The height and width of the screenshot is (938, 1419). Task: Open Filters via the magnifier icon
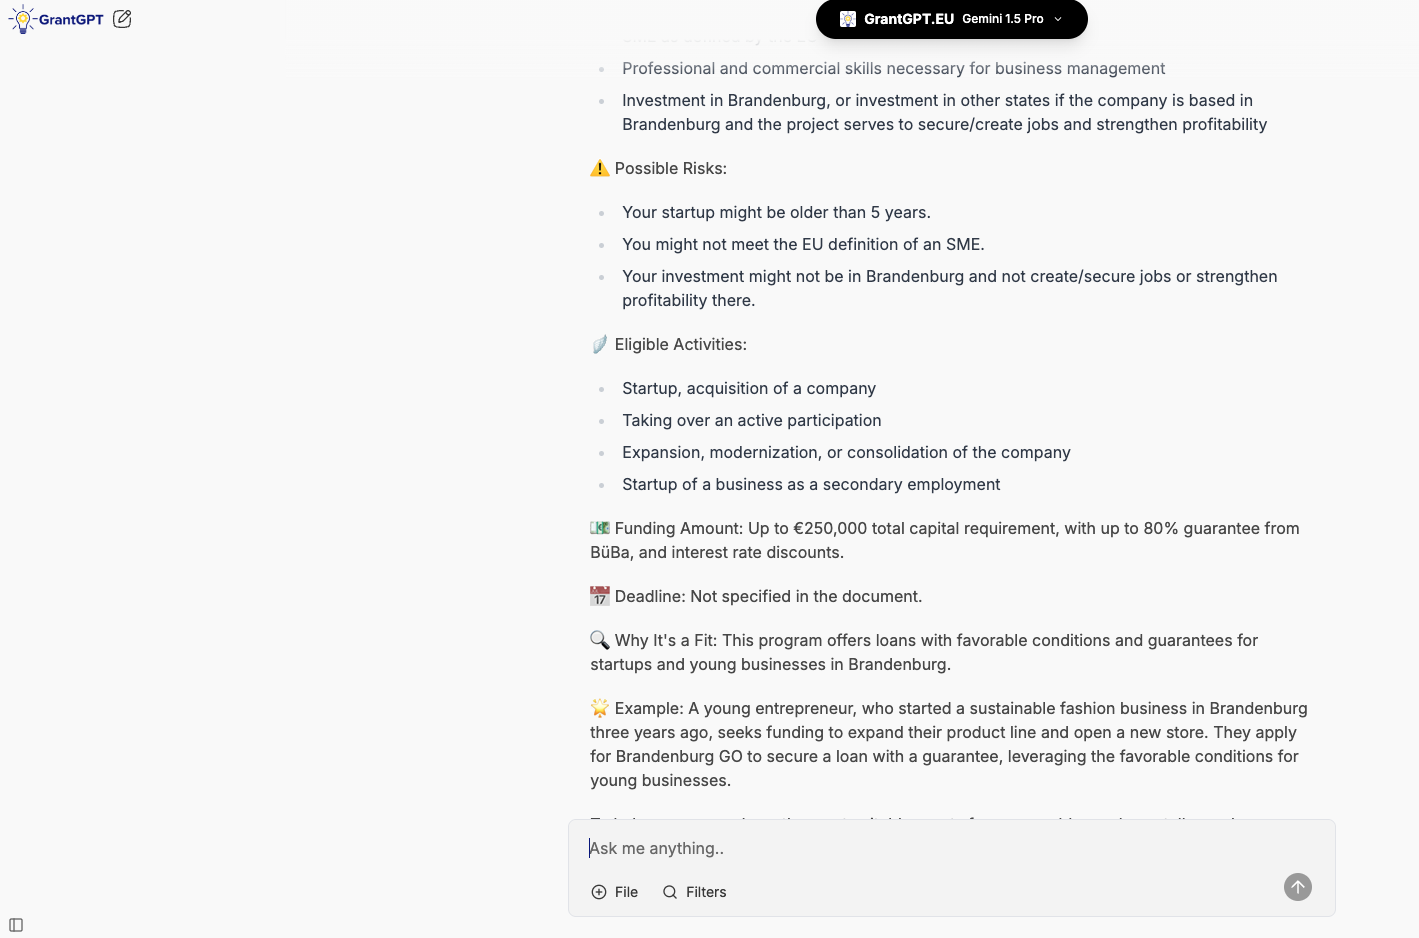(670, 892)
